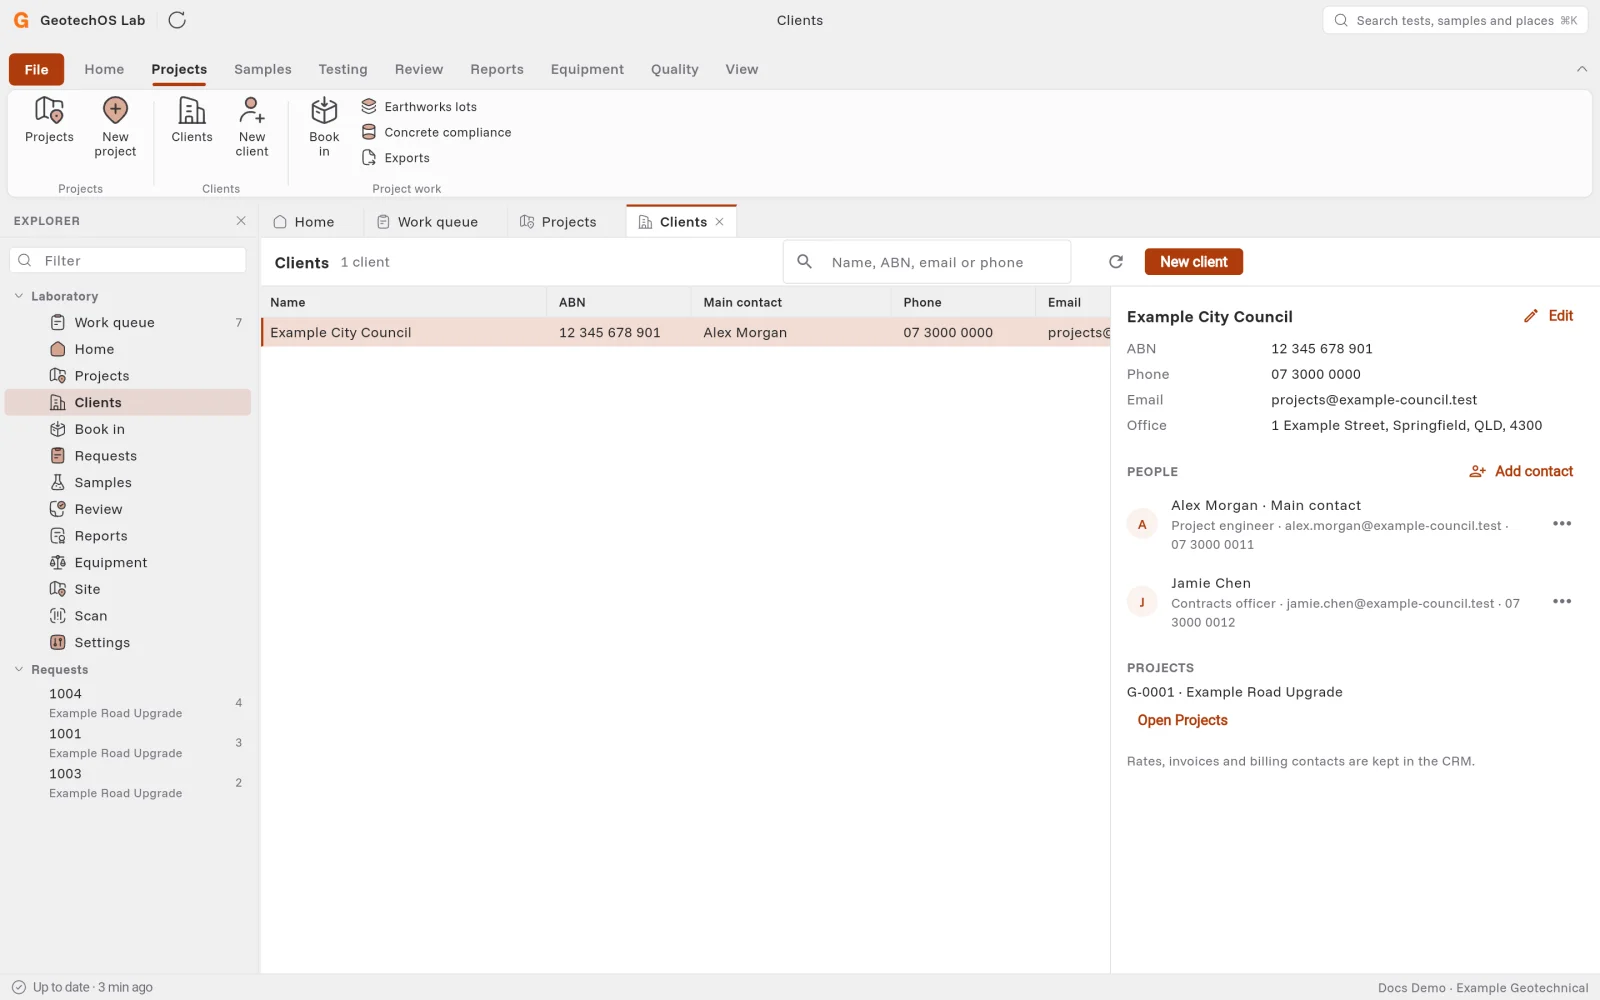Screen dimensions: 1600x1000
Task: Click the New client button
Action: click(x=1193, y=262)
